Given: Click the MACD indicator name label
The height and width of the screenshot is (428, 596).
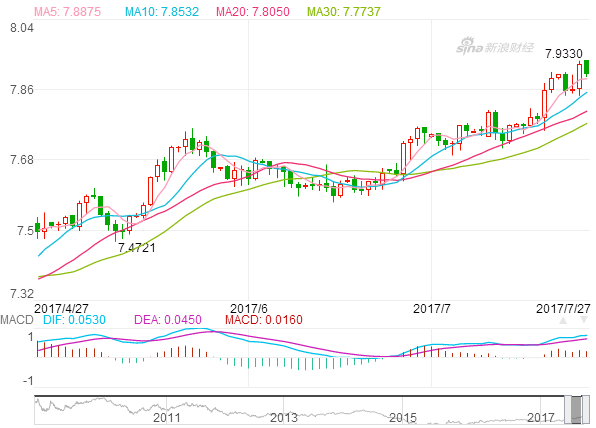Looking at the screenshot, I should point(17,320).
